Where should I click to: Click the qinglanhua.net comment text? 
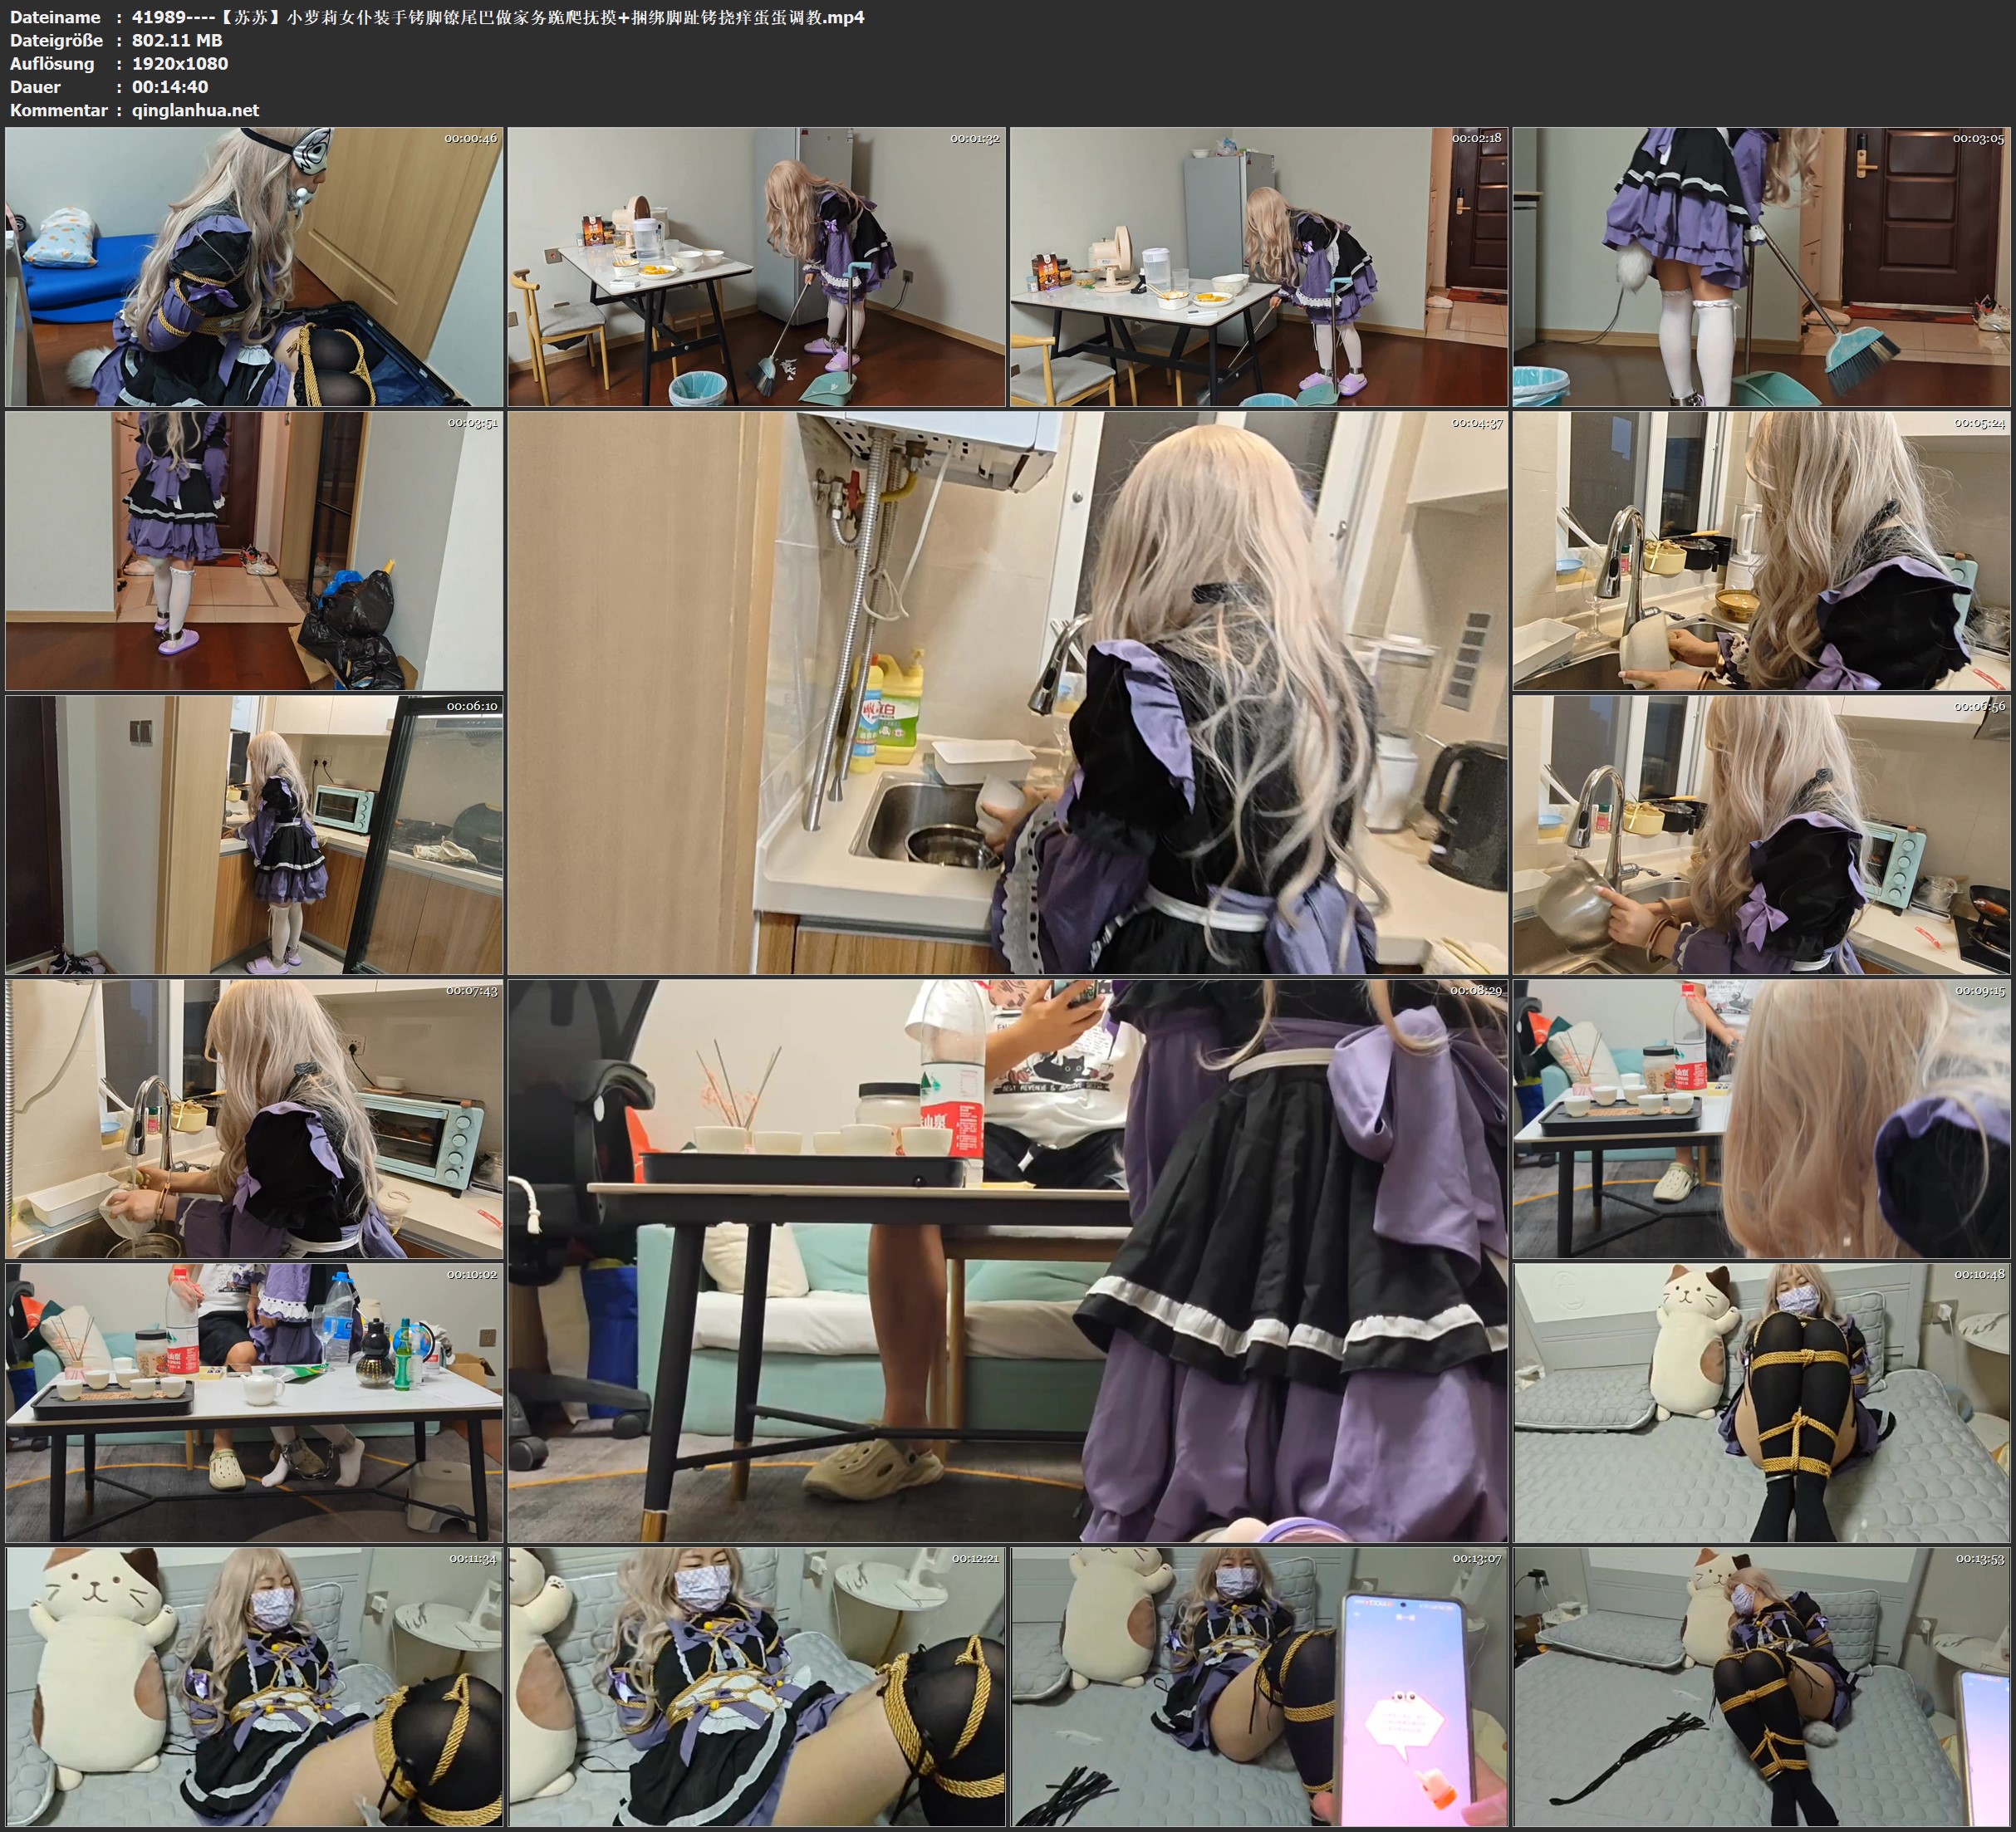pyautogui.click(x=195, y=110)
